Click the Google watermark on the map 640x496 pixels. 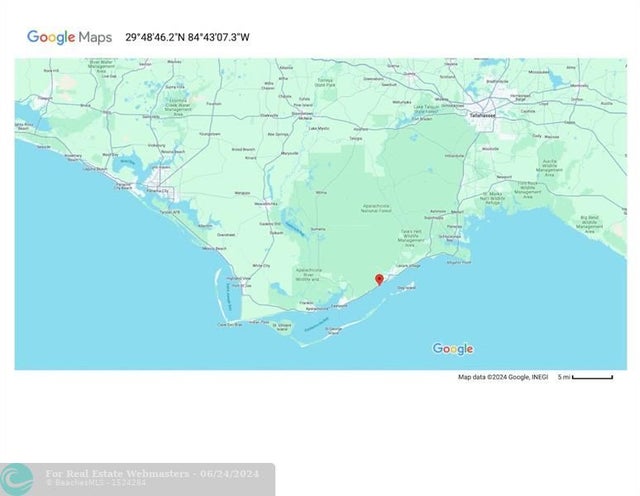pyautogui.click(x=452, y=349)
